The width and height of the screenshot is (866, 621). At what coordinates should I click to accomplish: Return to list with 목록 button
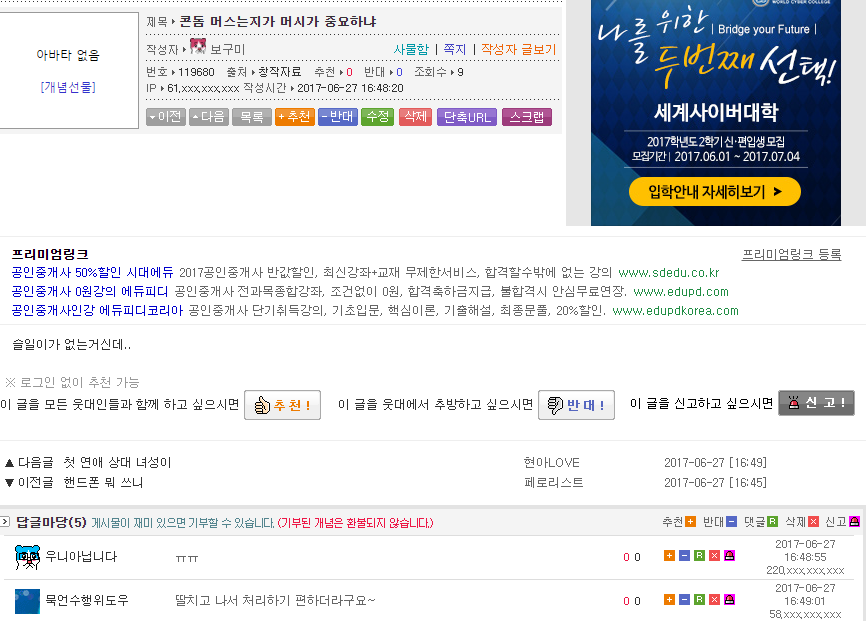252,117
